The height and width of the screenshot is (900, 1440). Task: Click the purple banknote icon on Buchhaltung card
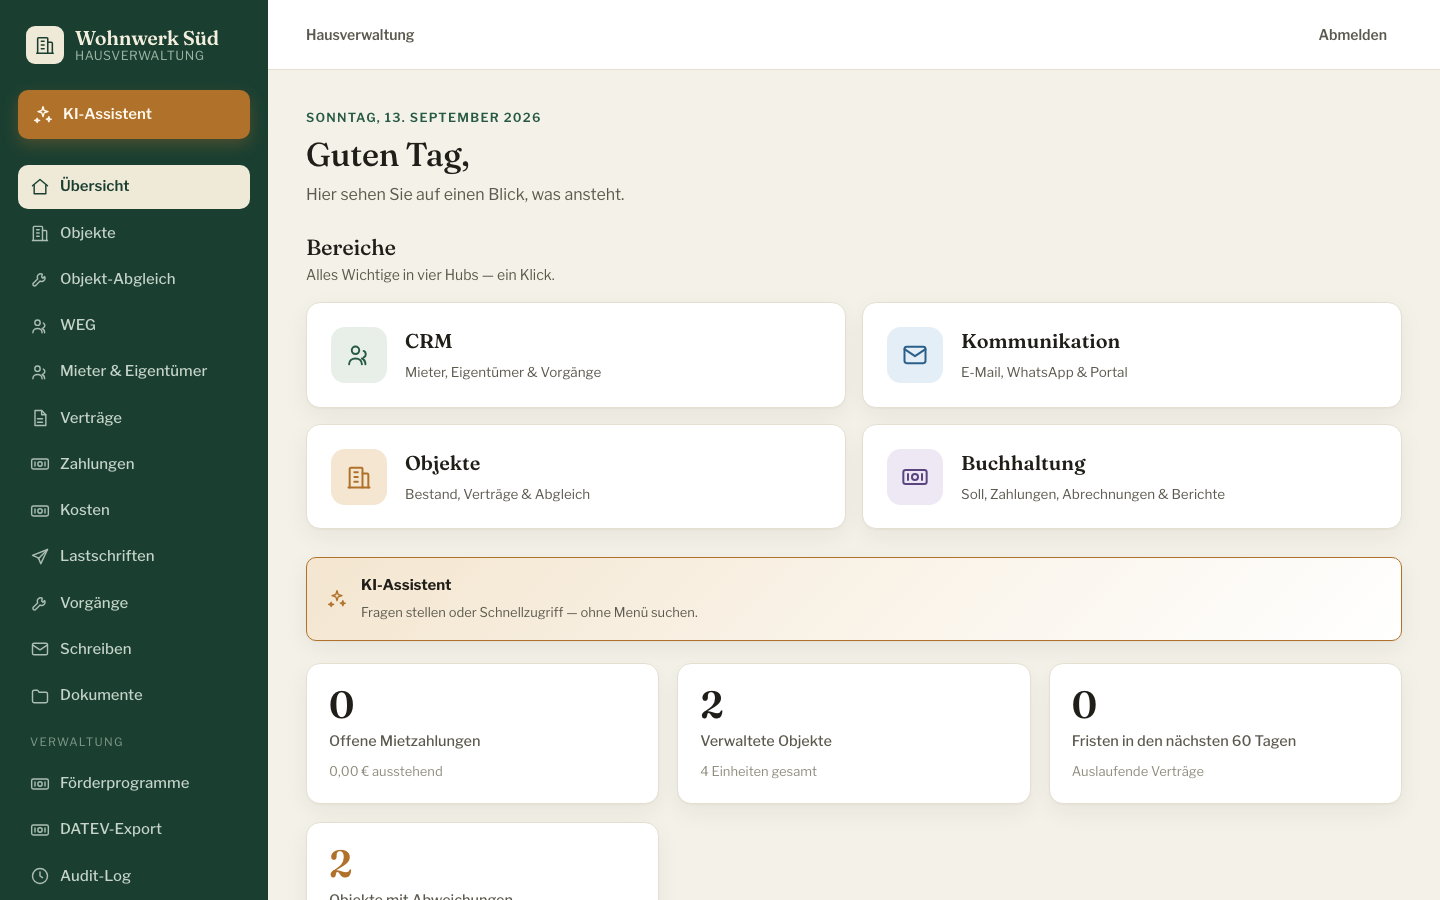[x=915, y=477]
